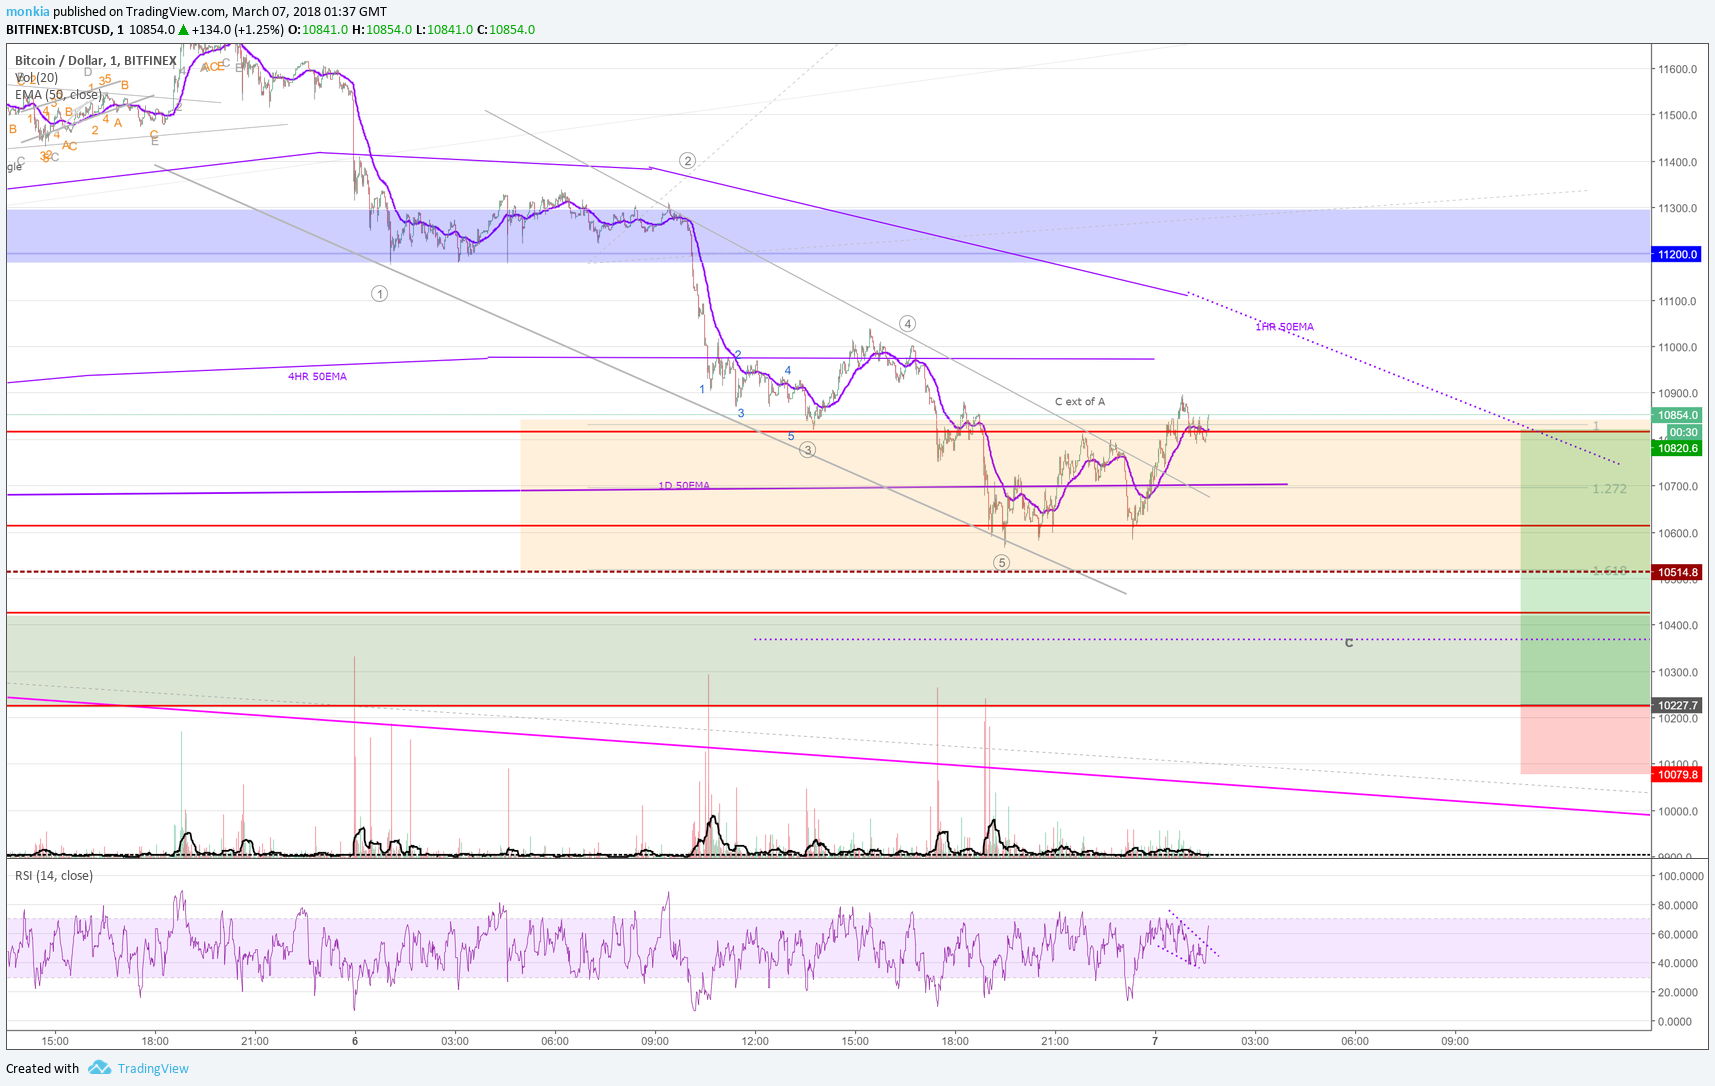Select the RSI (14, close) pane label
Viewport: 1715px width, 1086px height.
(x=54, y=876)
